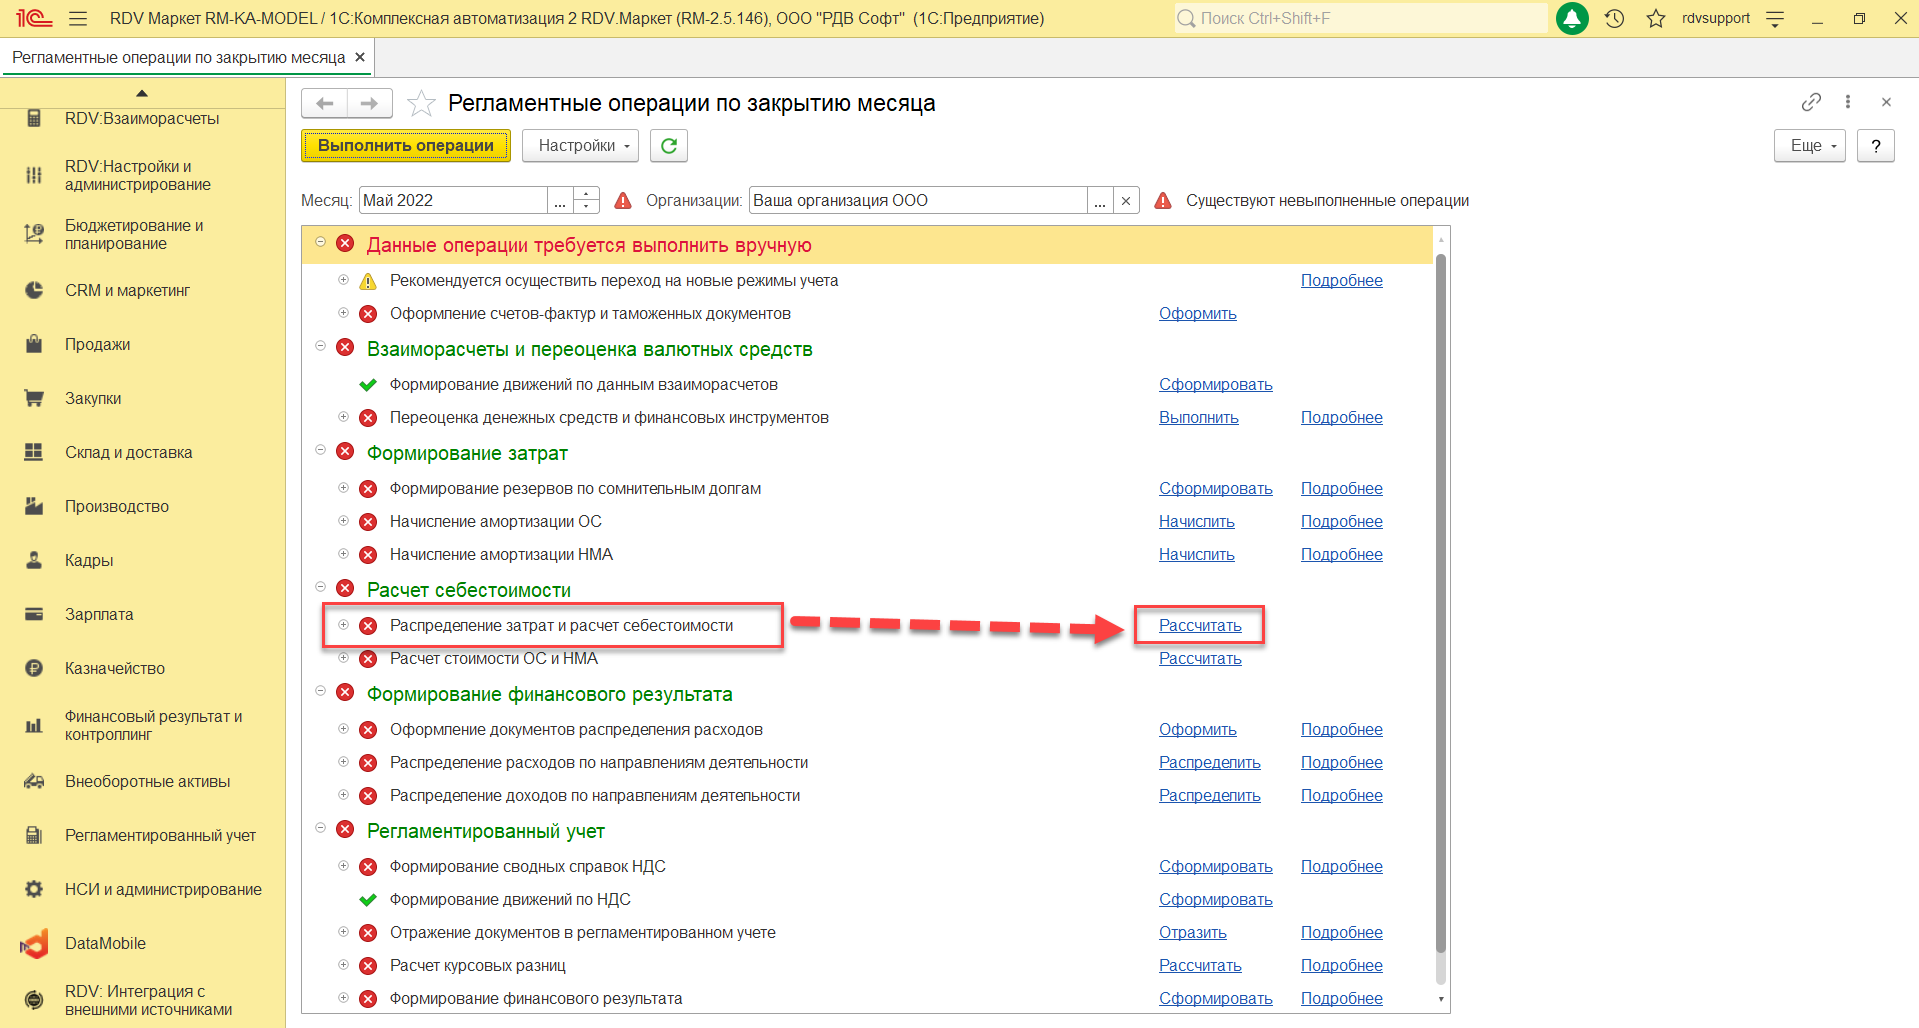This screenshot has height=1028, width=1919.
Task: Open the Продажи section in sidebar
Action: point(97,344)
